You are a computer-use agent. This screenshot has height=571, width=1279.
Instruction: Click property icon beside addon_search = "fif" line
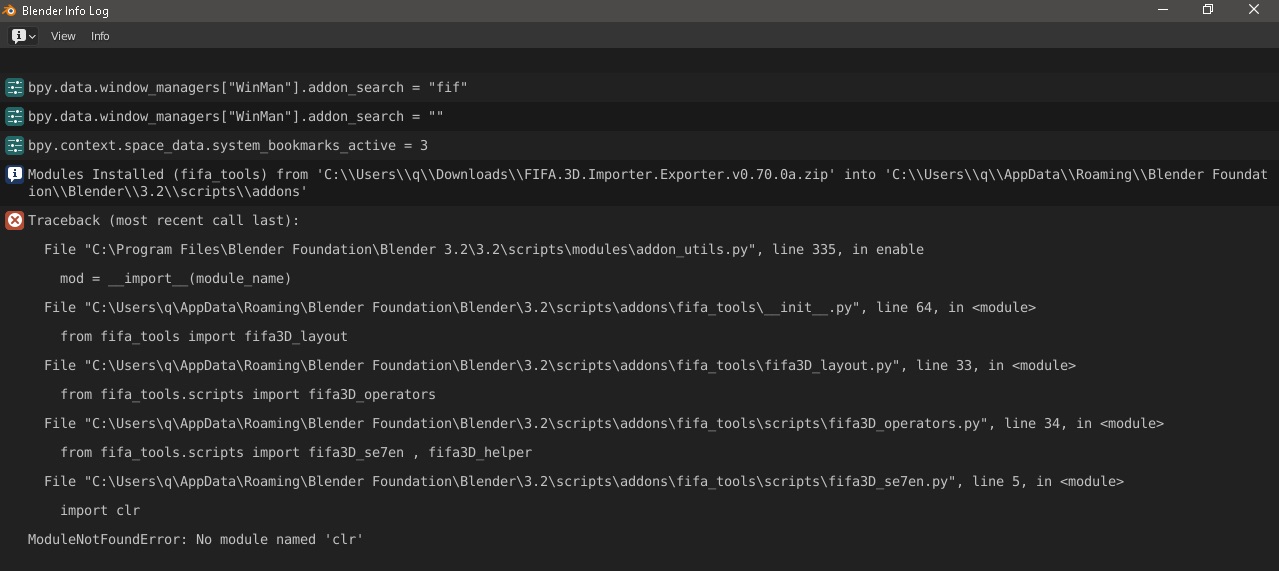coord(14,88)
